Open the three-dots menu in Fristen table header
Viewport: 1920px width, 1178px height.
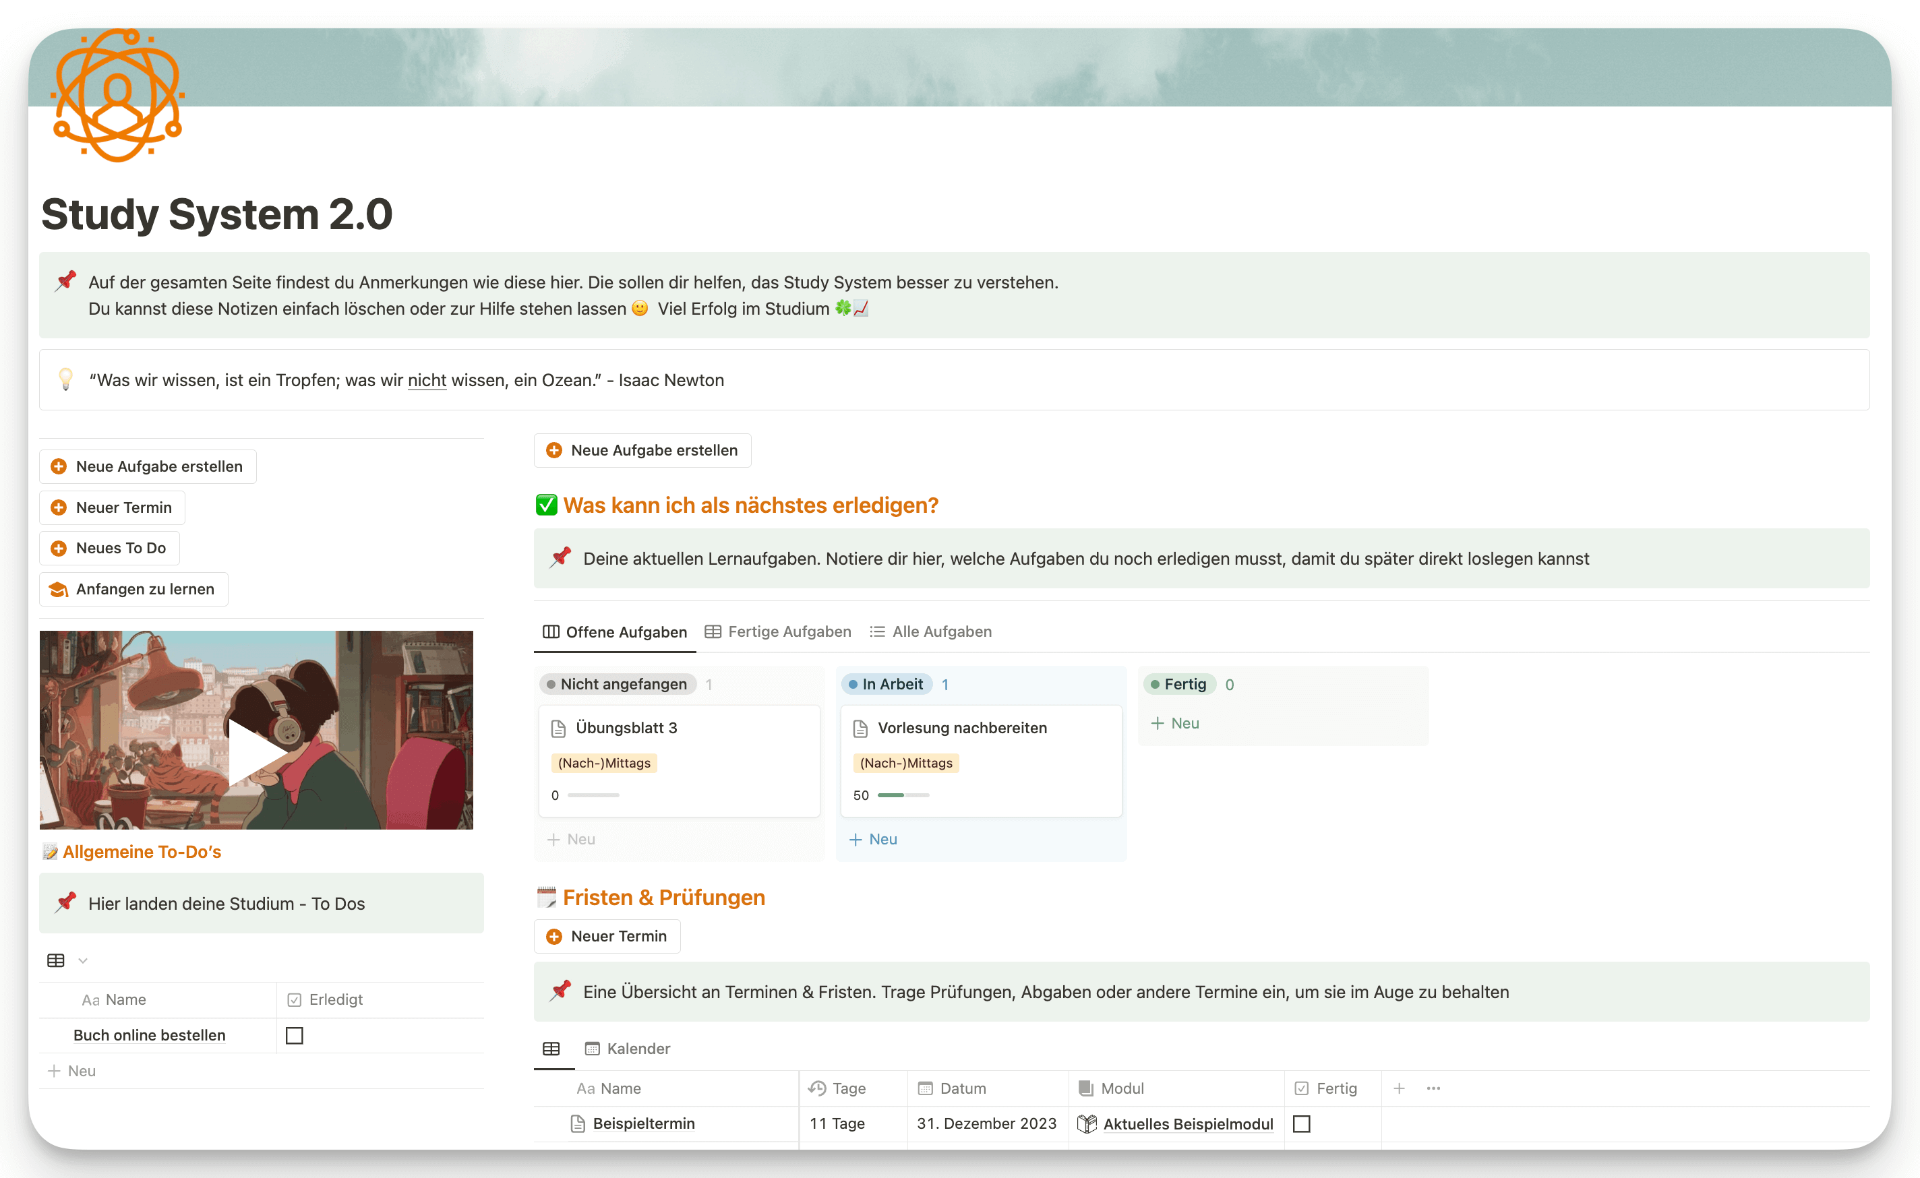coord(1433,1088)
